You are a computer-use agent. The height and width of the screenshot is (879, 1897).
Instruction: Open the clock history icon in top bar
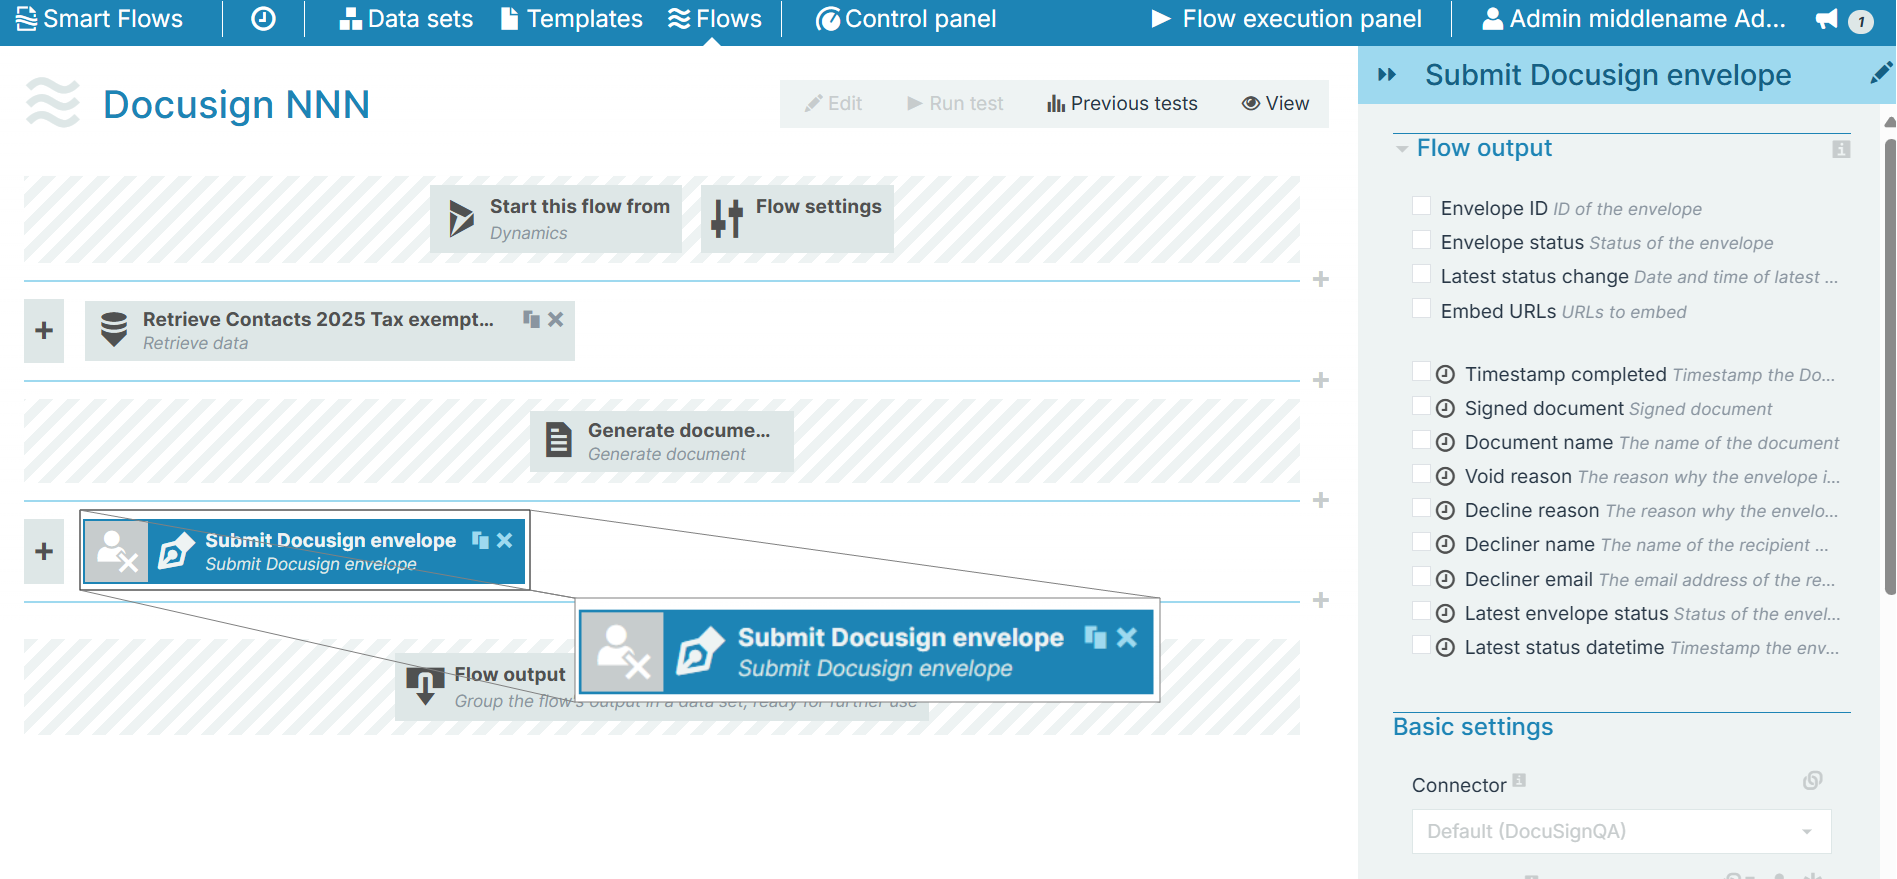263,19
